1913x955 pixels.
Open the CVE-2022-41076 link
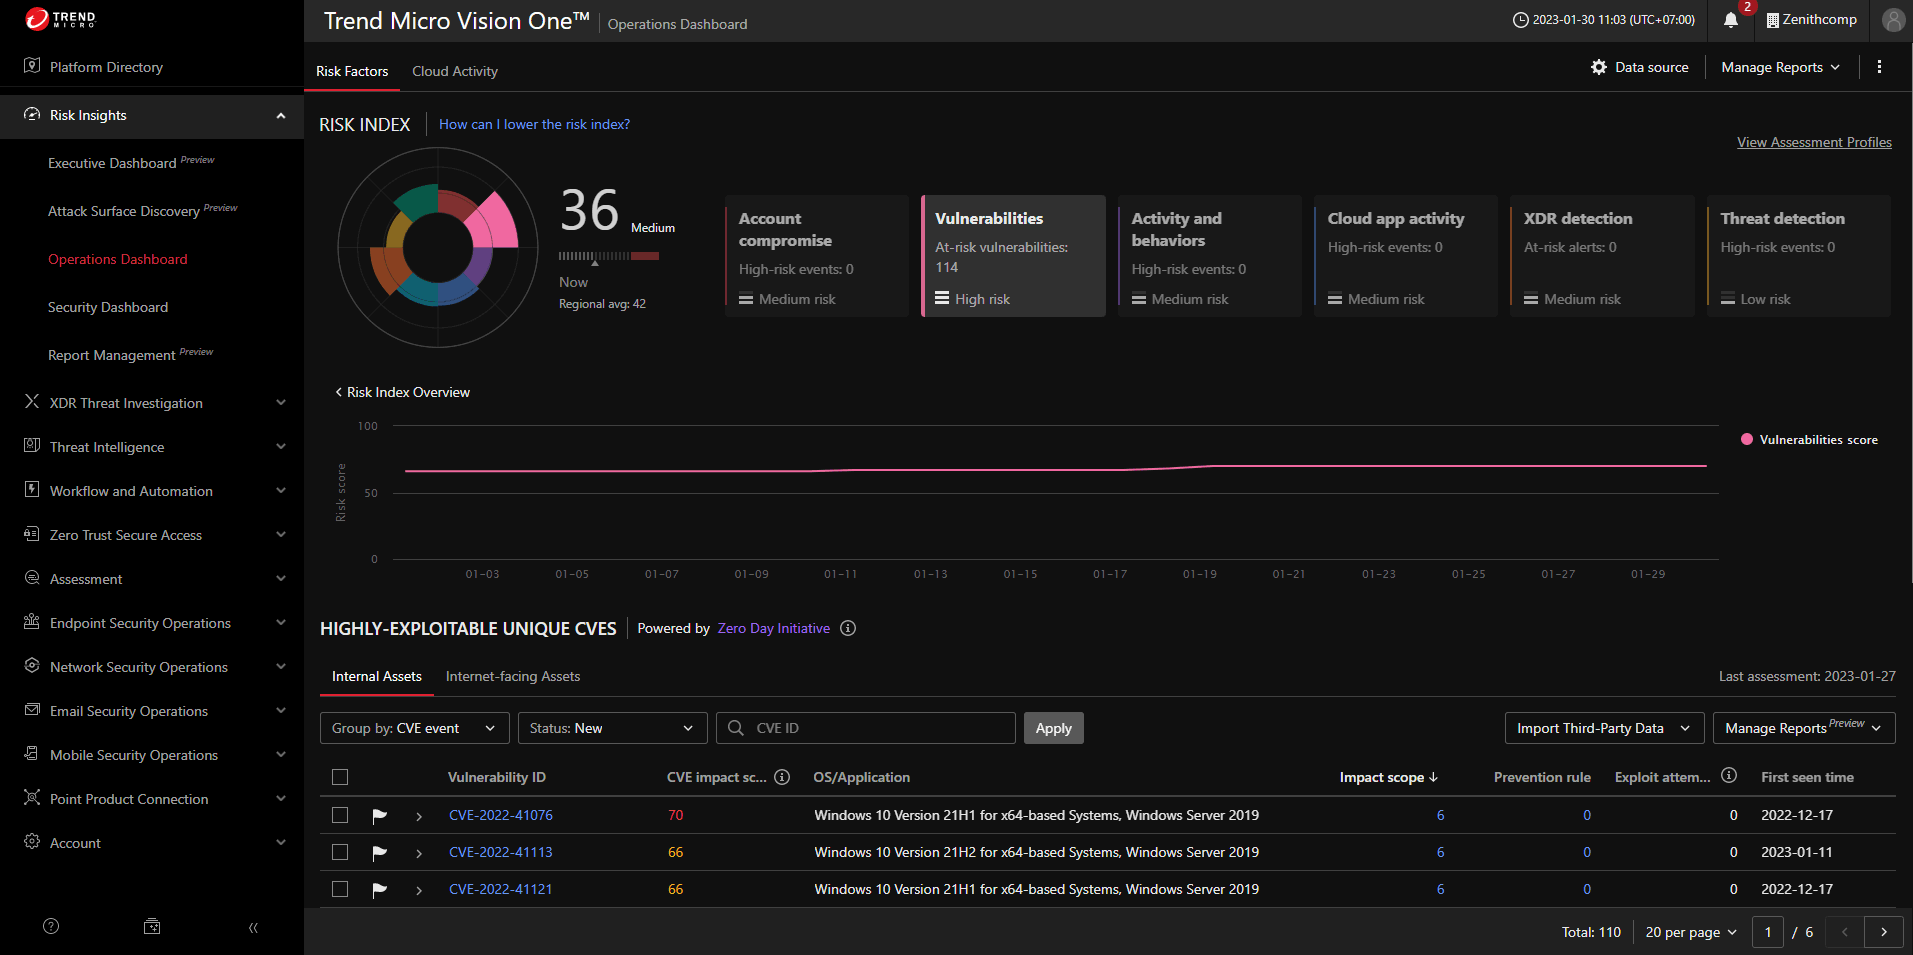501,815
